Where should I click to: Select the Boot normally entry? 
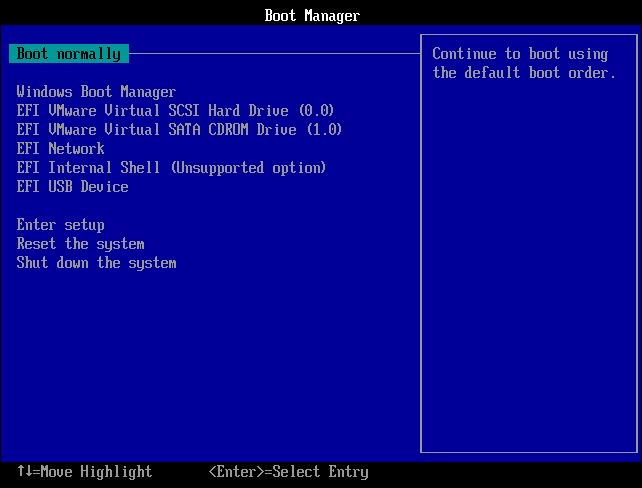click(69, 54)
